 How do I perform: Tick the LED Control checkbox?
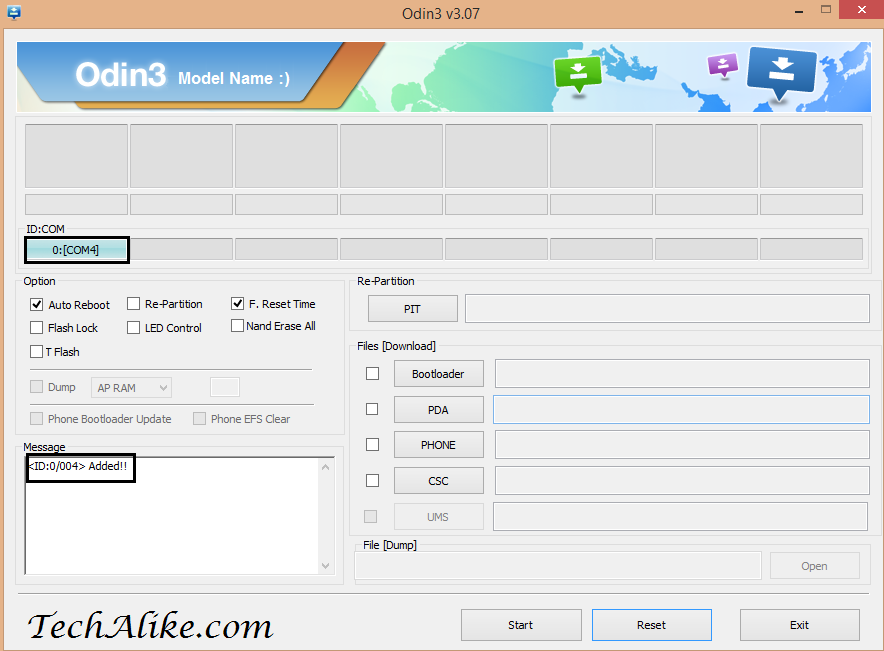coord(134,327)
